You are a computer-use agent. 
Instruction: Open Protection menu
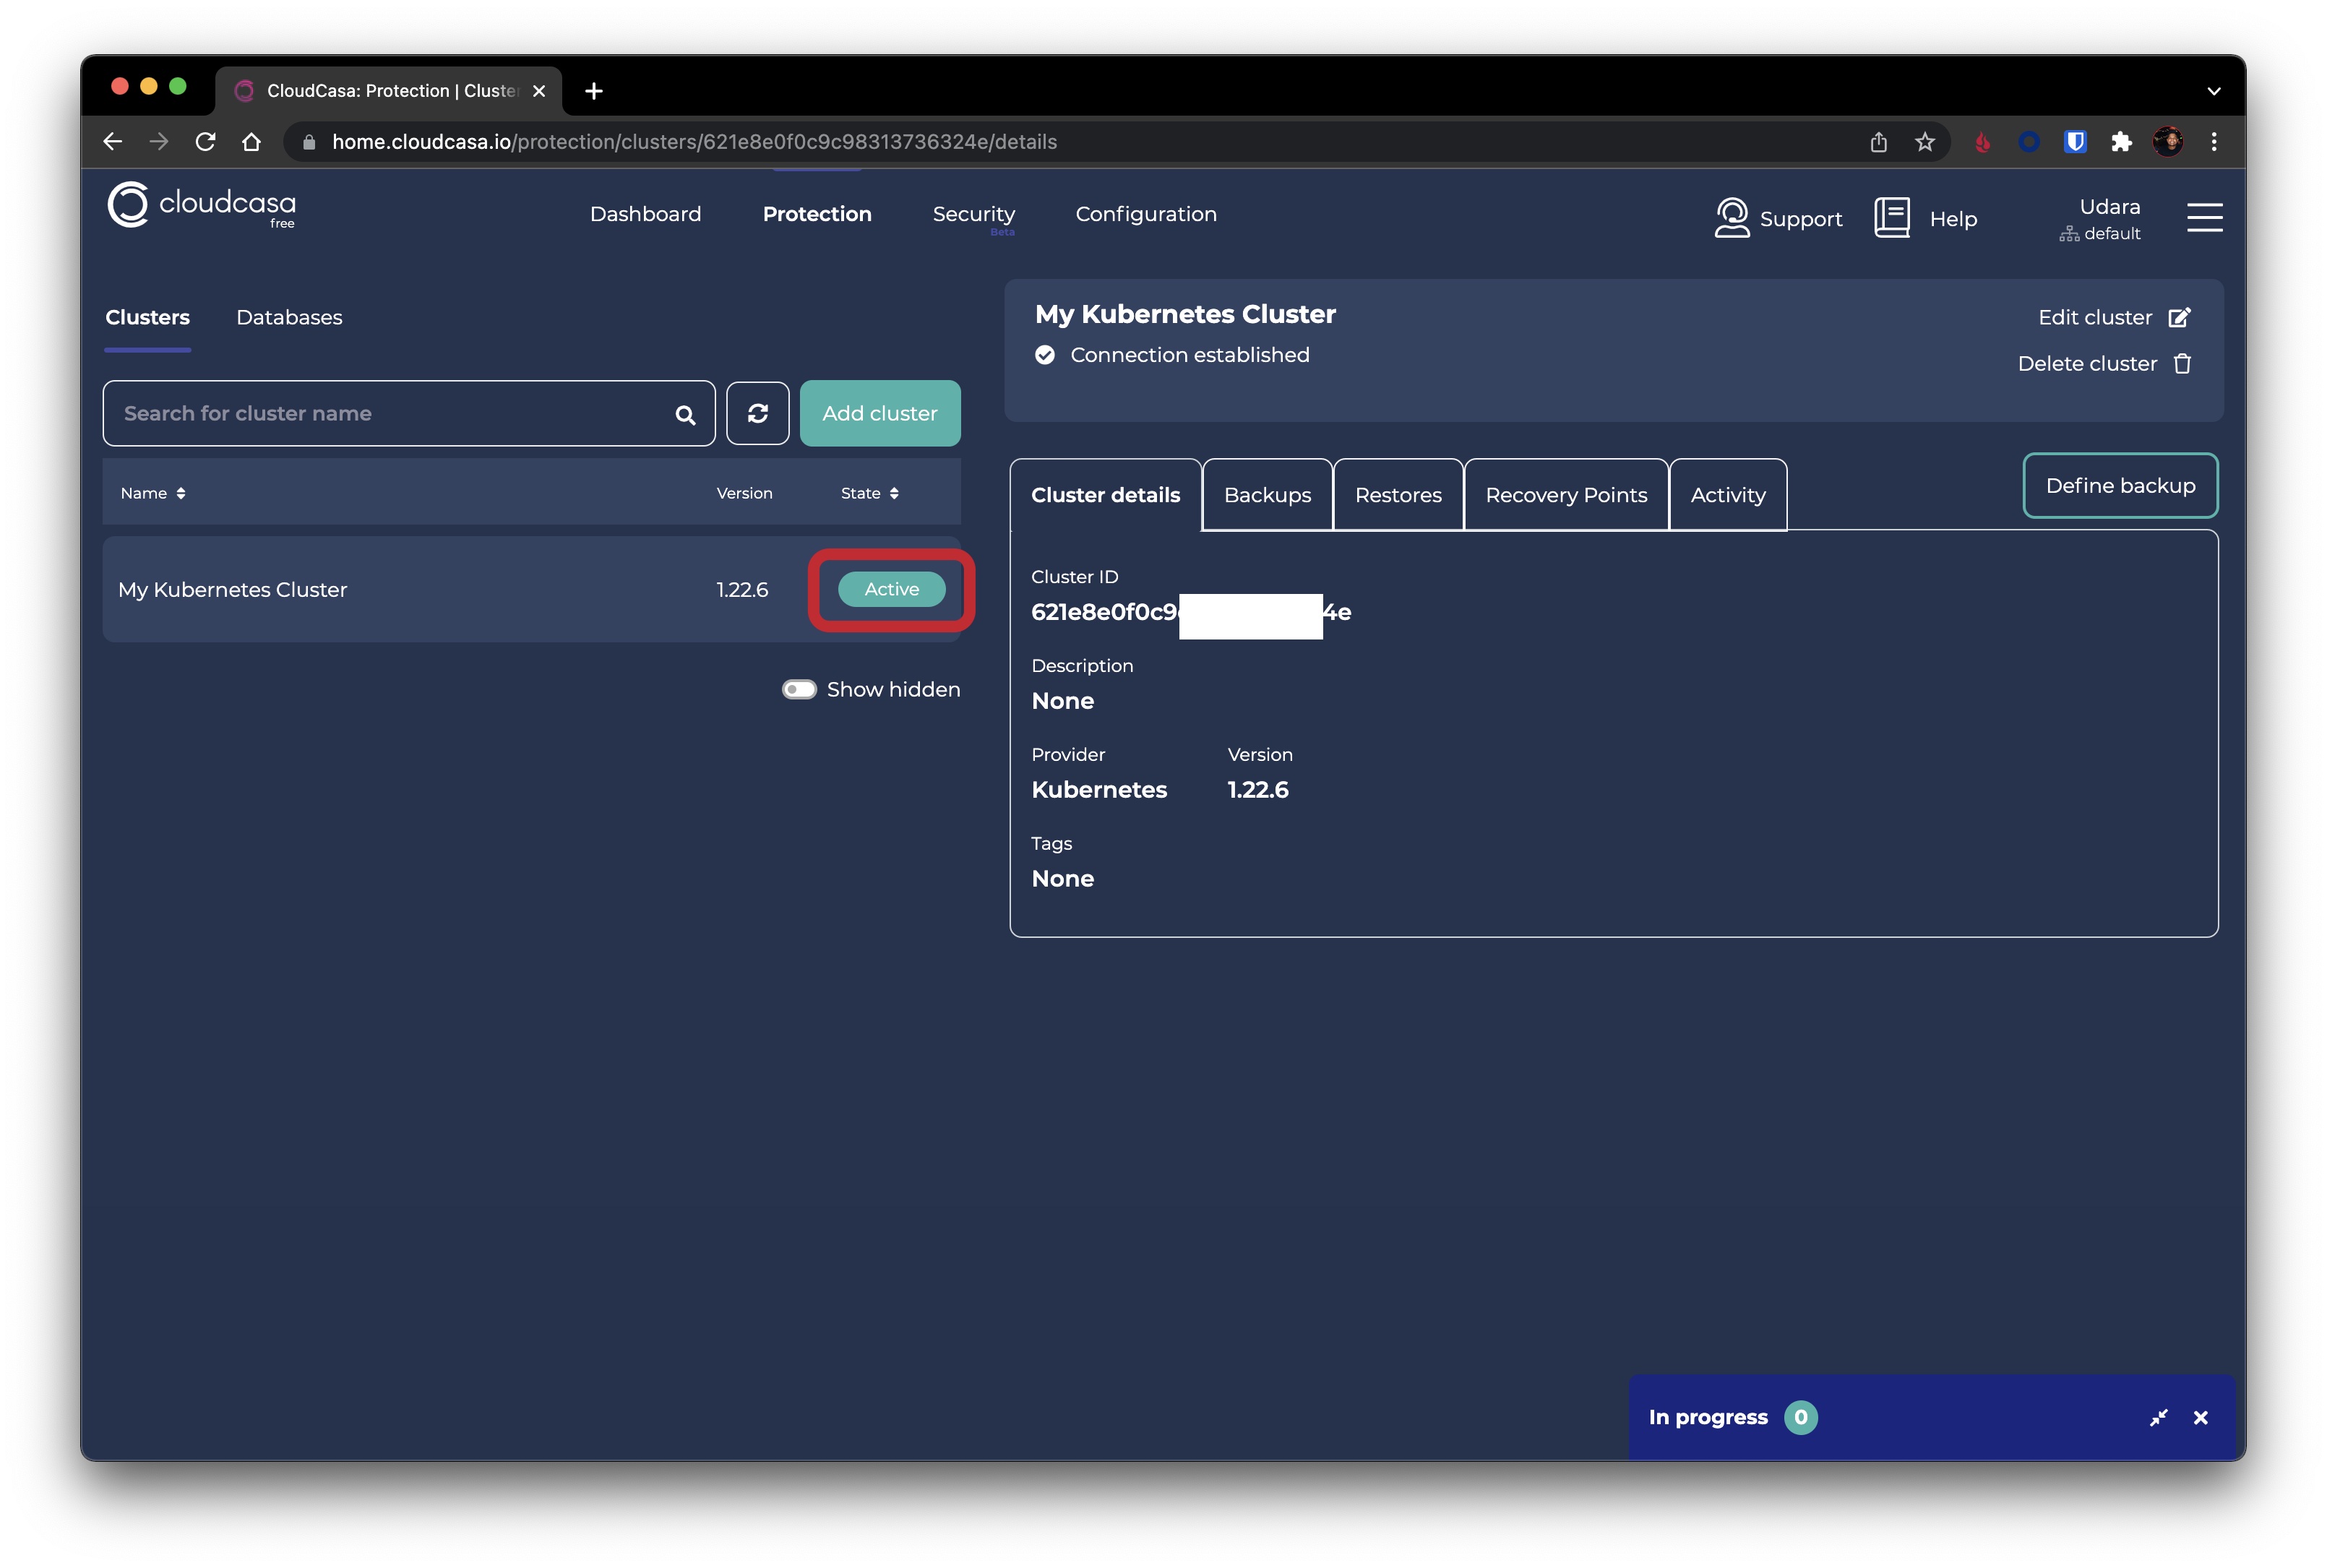pos(817,214)
